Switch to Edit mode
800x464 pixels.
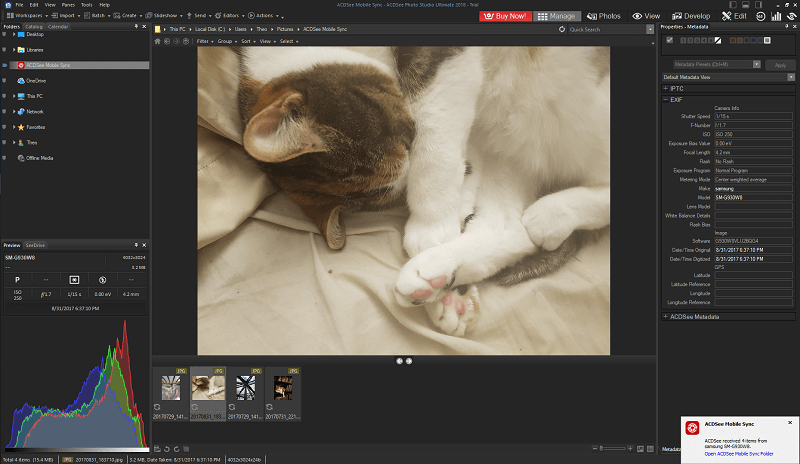733,16
